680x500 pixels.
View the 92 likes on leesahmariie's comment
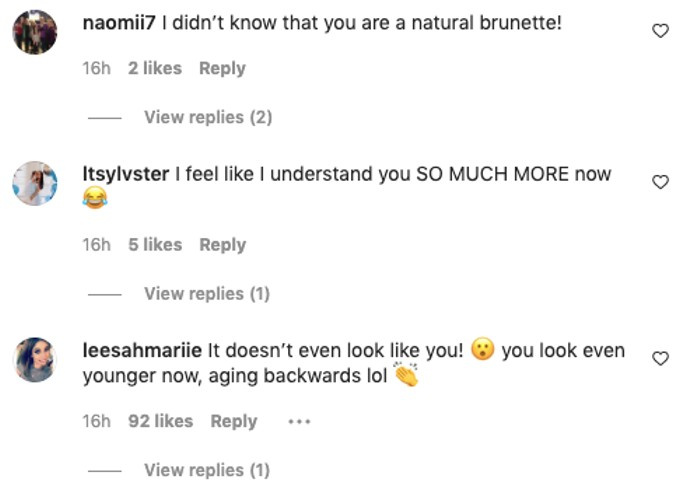(160, 422)
